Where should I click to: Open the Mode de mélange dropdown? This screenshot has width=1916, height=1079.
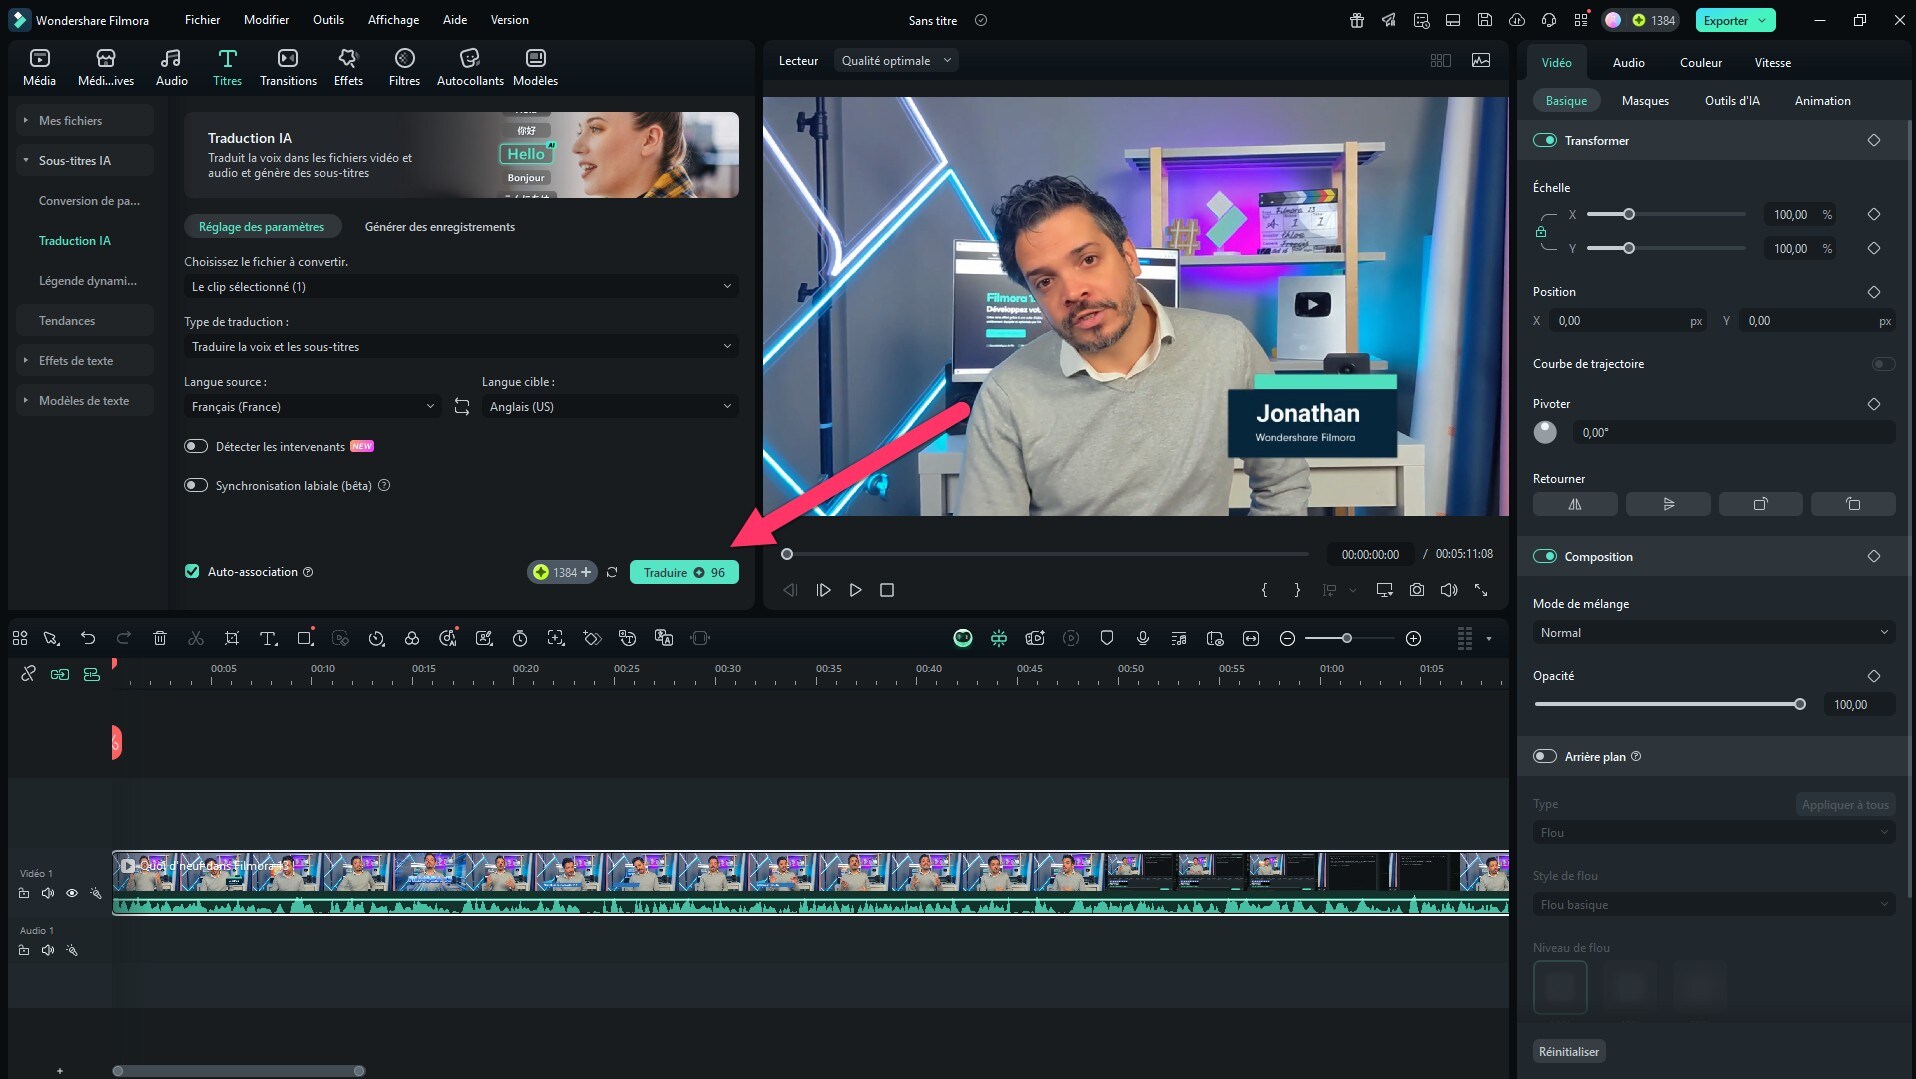point(1713,633)
